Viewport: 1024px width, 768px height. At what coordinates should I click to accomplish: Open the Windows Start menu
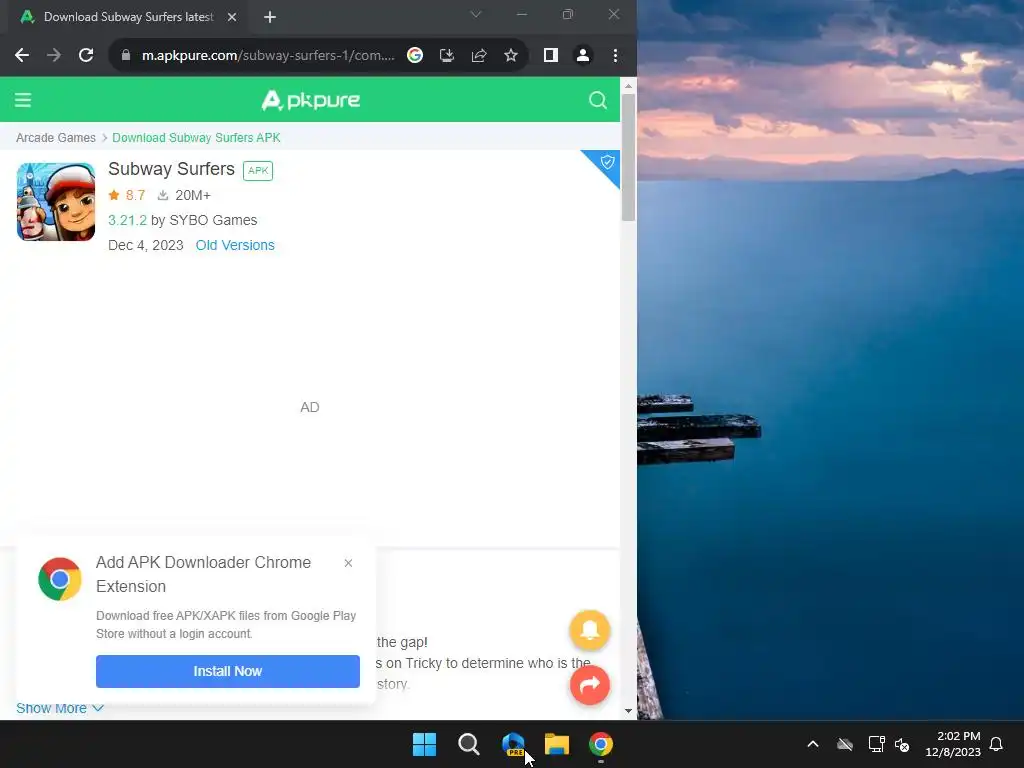[424, 744]
